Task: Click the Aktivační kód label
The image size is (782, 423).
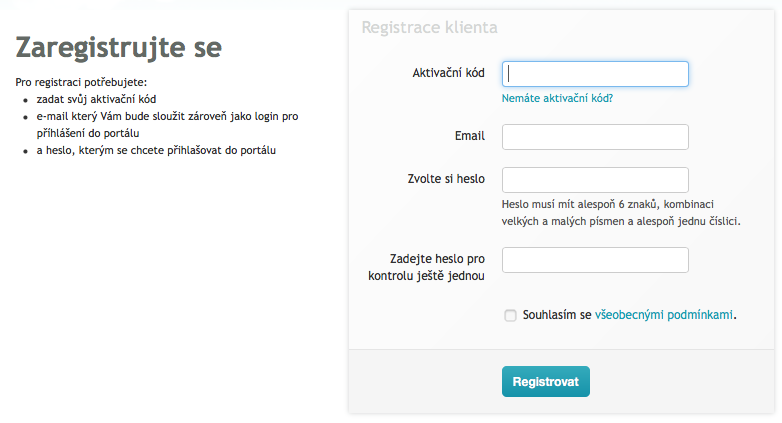Action: tap(448, 73)
